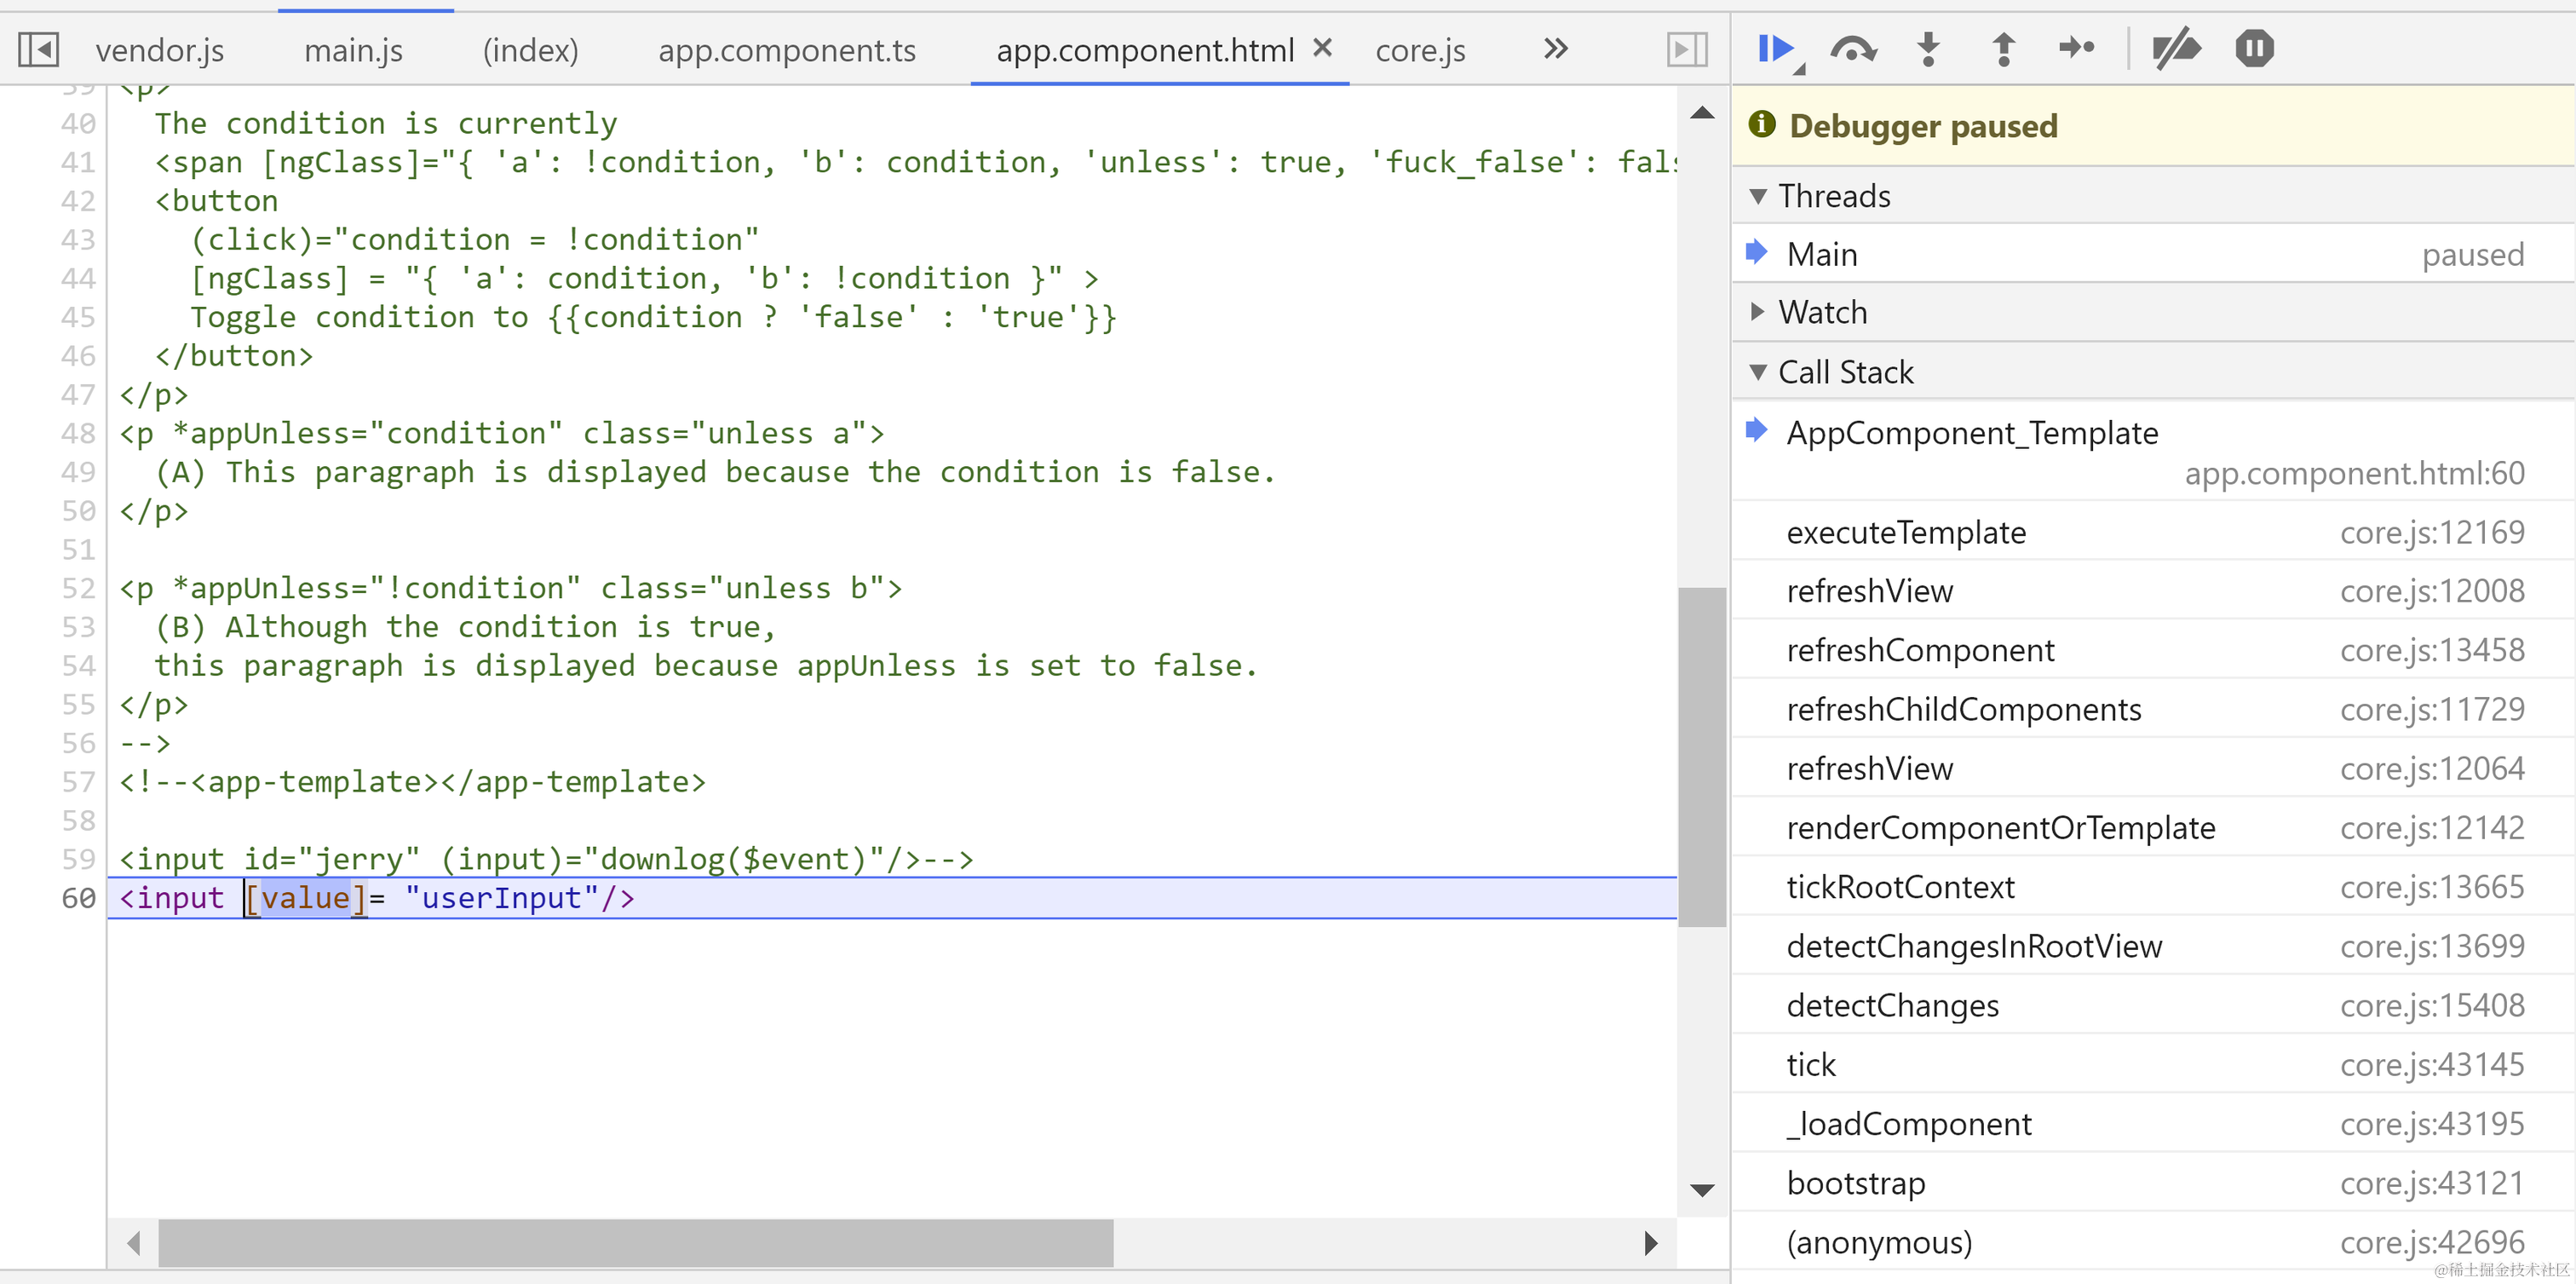Toggle the navigator sidebar panel icon

pos(38,49)
